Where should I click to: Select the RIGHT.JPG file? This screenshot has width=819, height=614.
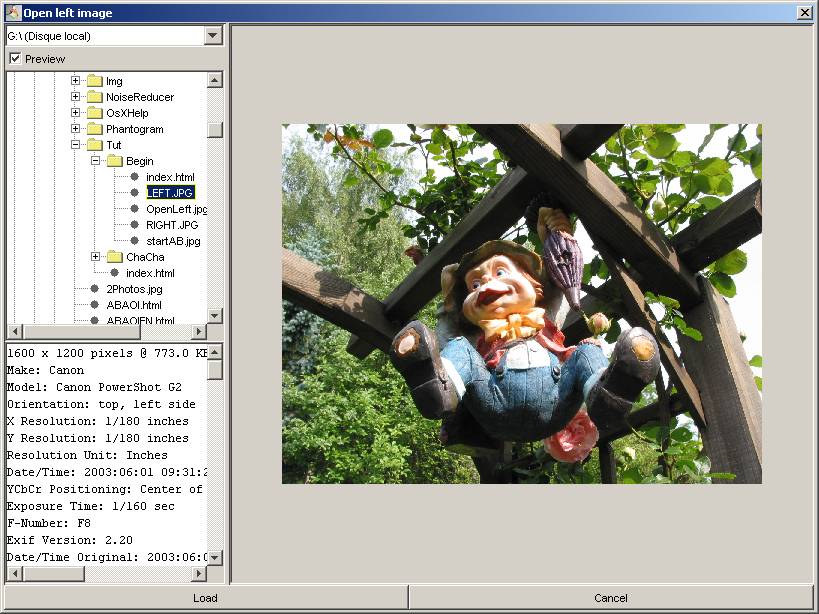172,225
